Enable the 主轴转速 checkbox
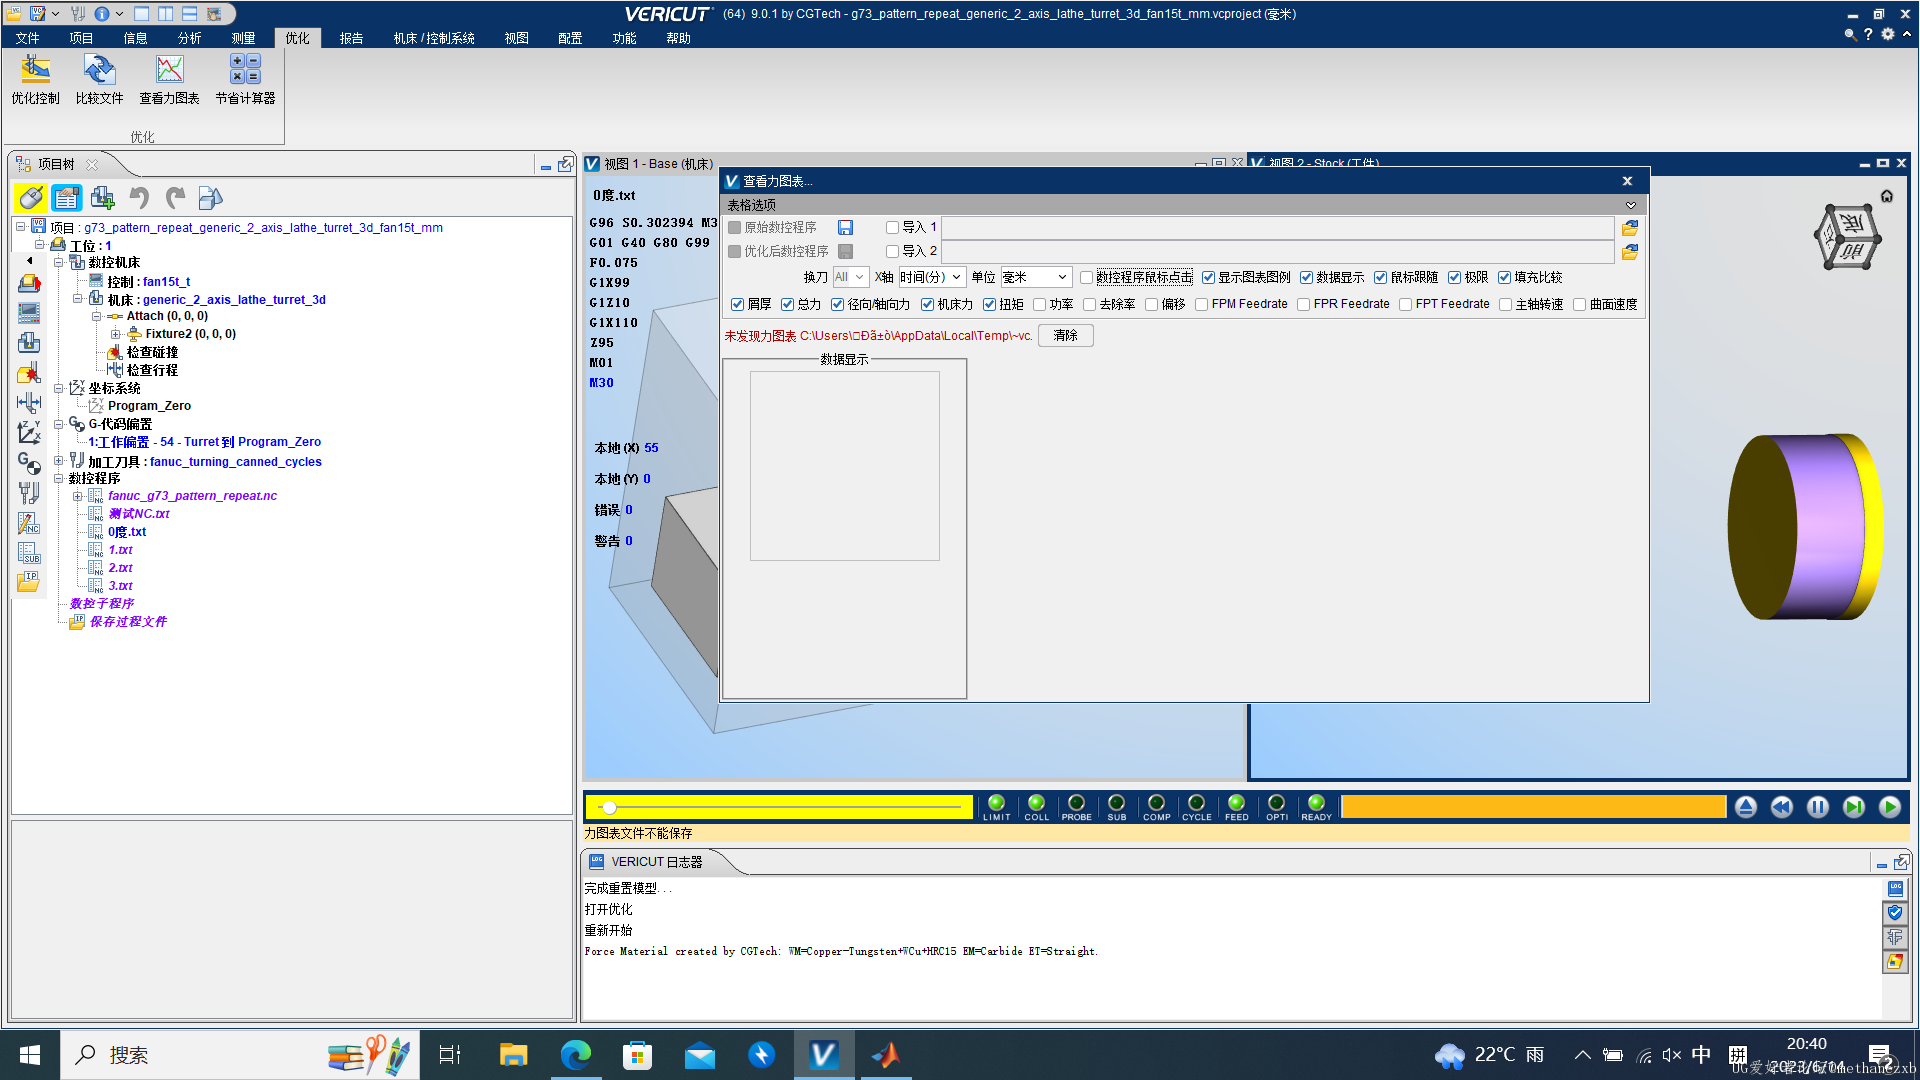 coord(1505,305)
